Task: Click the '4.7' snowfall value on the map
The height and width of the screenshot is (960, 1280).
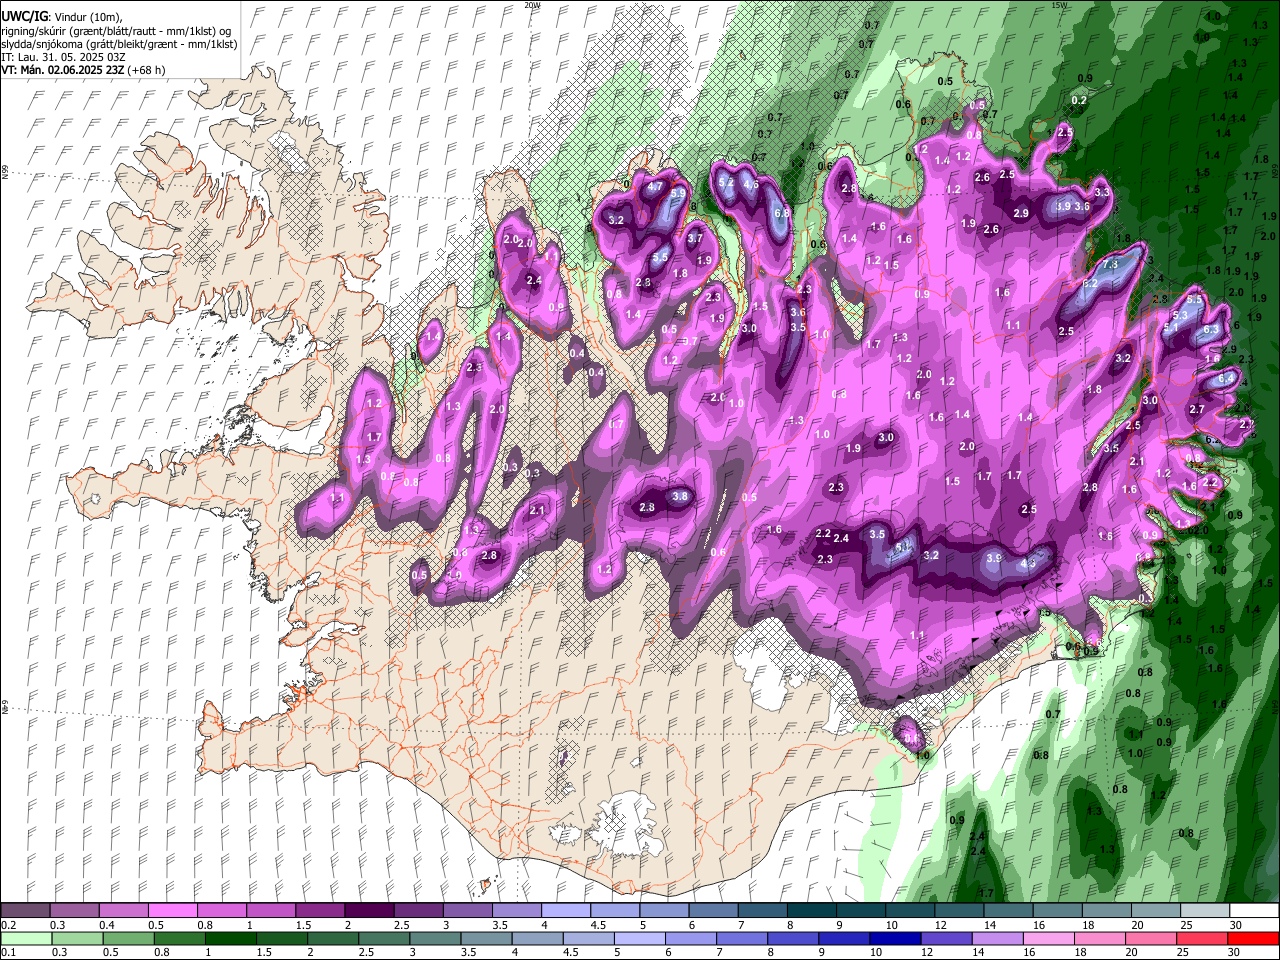Action: [656, 186]
